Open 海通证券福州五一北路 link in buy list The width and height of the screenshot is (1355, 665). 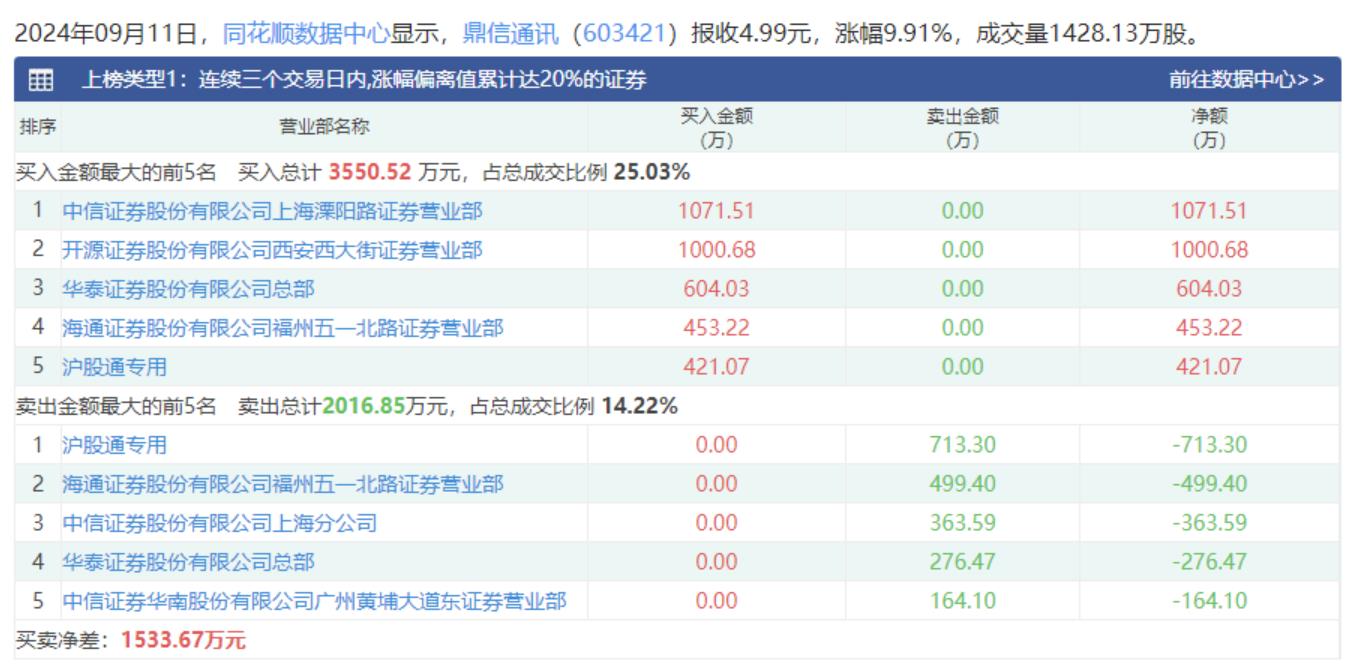pos(283,328)
